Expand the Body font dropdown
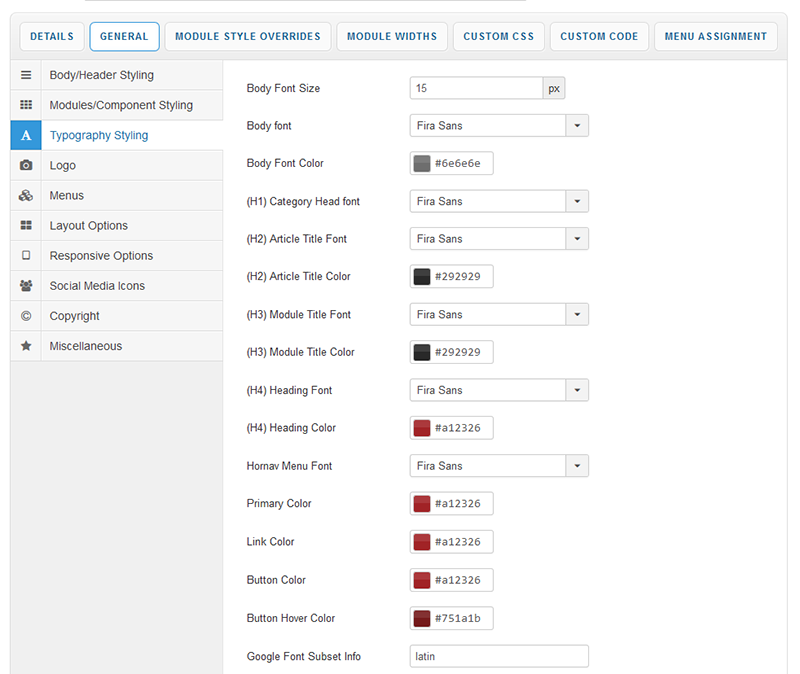The height and width of the screenshot is (674, 800). (x=577, y=126)
